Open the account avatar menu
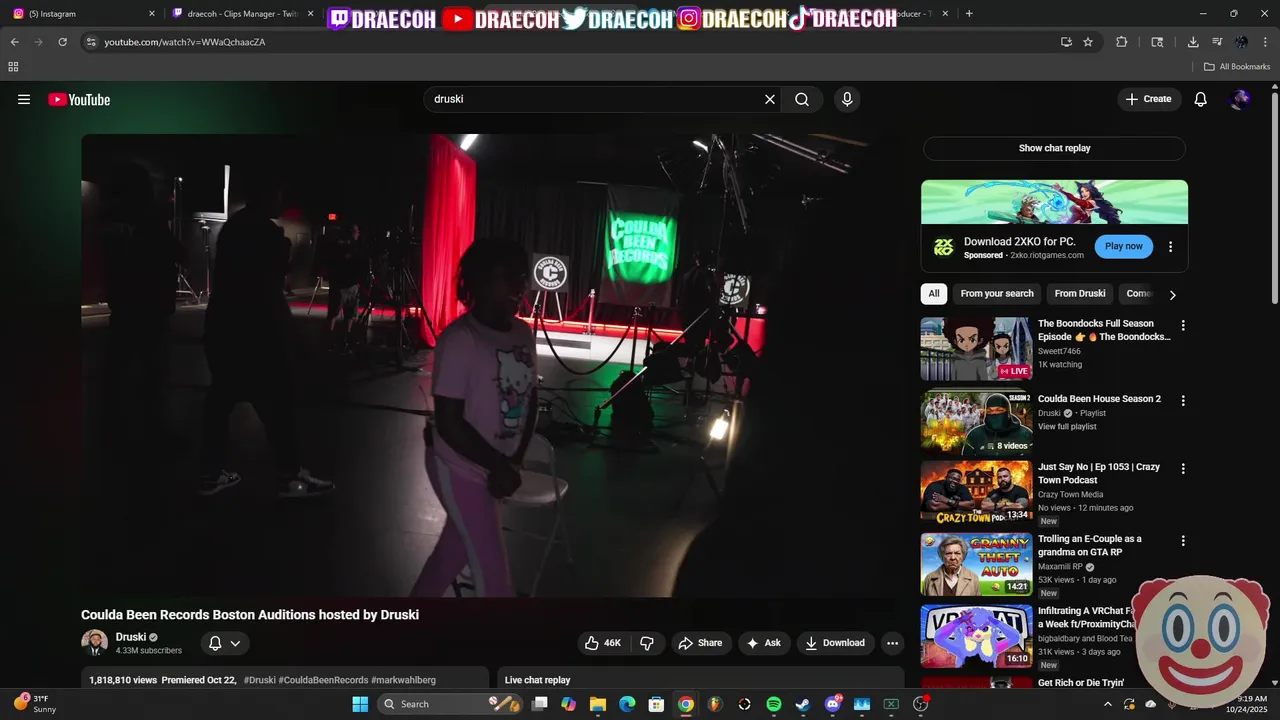The image size is (1280, 720). point(1241,99)
